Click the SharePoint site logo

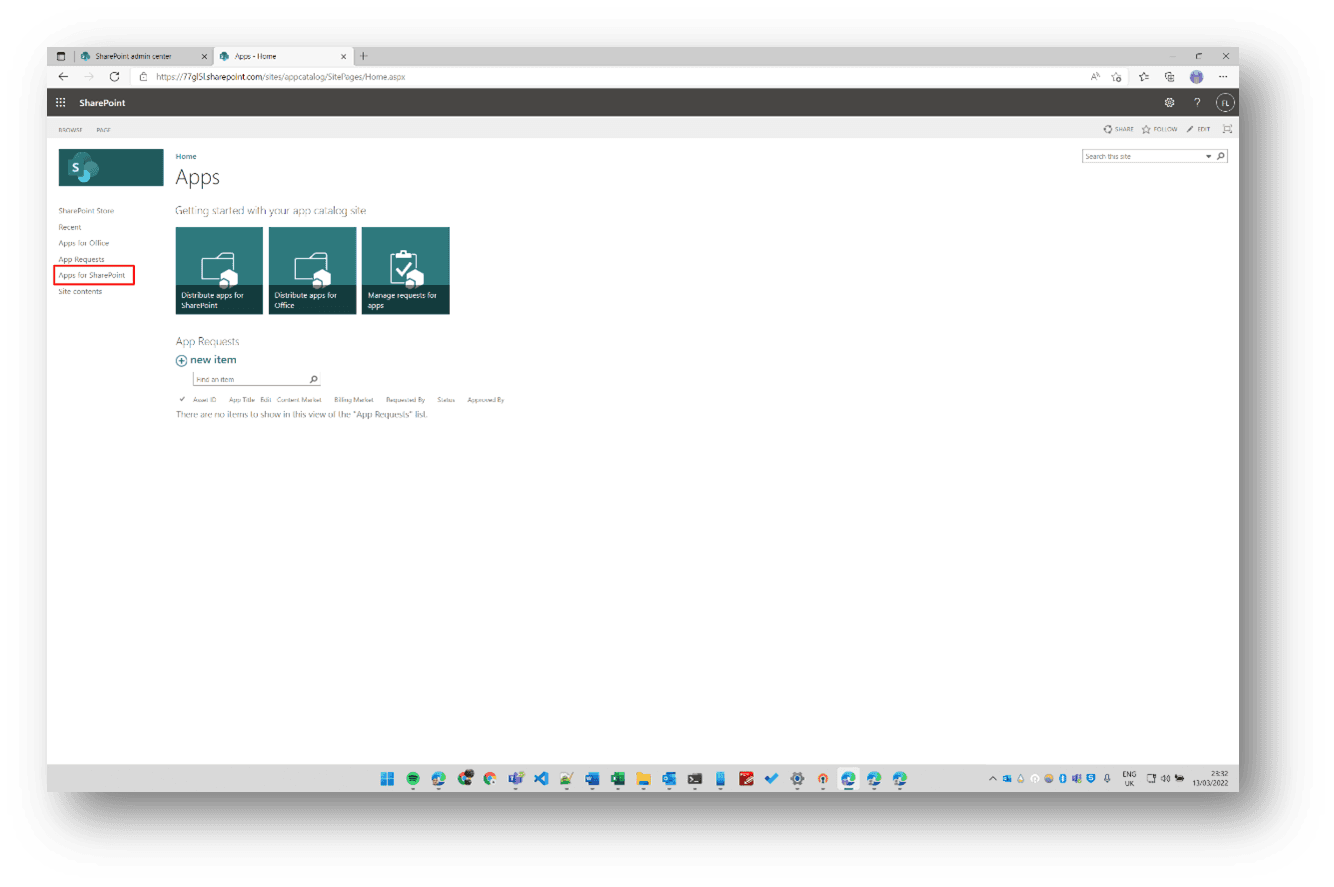pos(111,167)
